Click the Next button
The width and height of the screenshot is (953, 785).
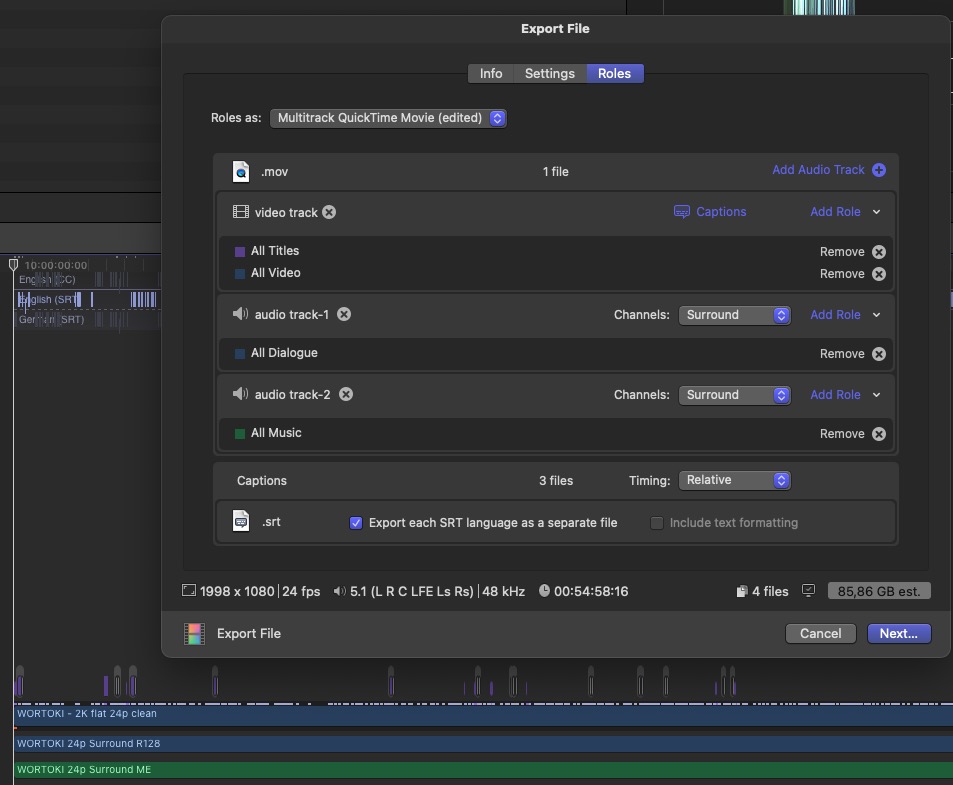coord(898,633)
